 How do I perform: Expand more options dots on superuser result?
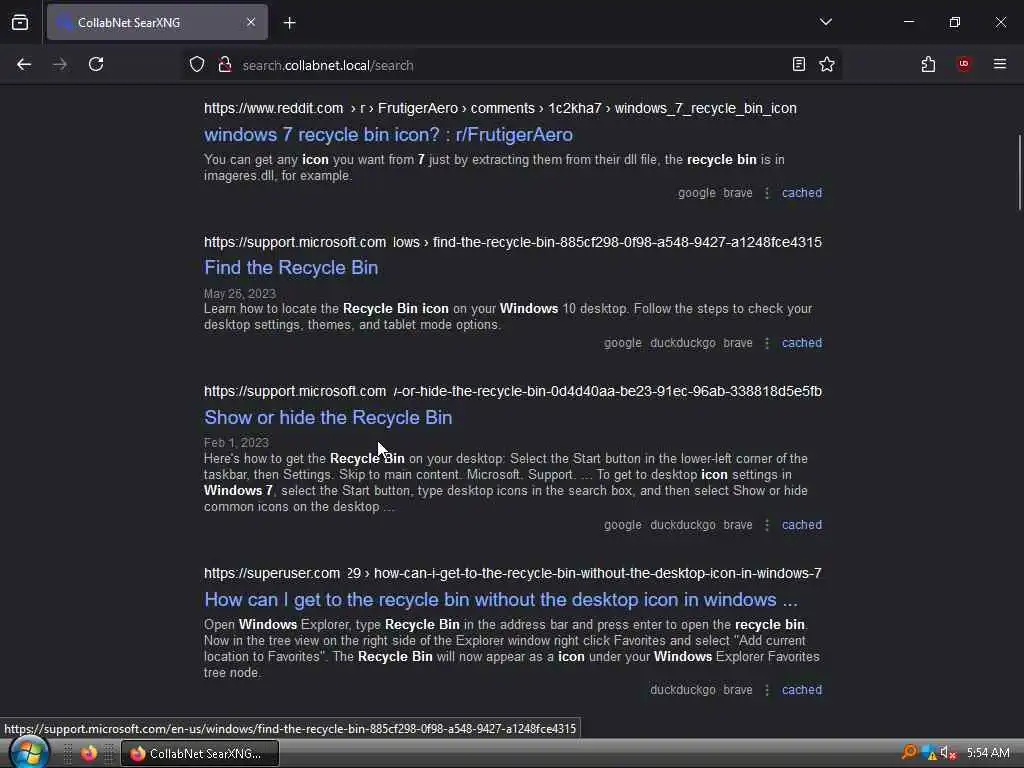click(767, 690)
